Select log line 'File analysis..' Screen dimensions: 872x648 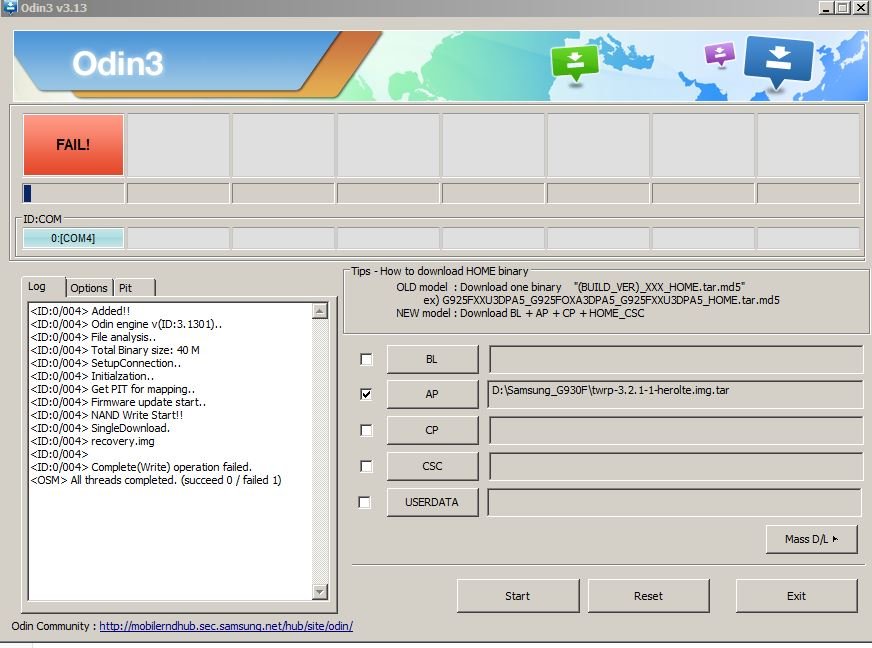pos(93,337)
